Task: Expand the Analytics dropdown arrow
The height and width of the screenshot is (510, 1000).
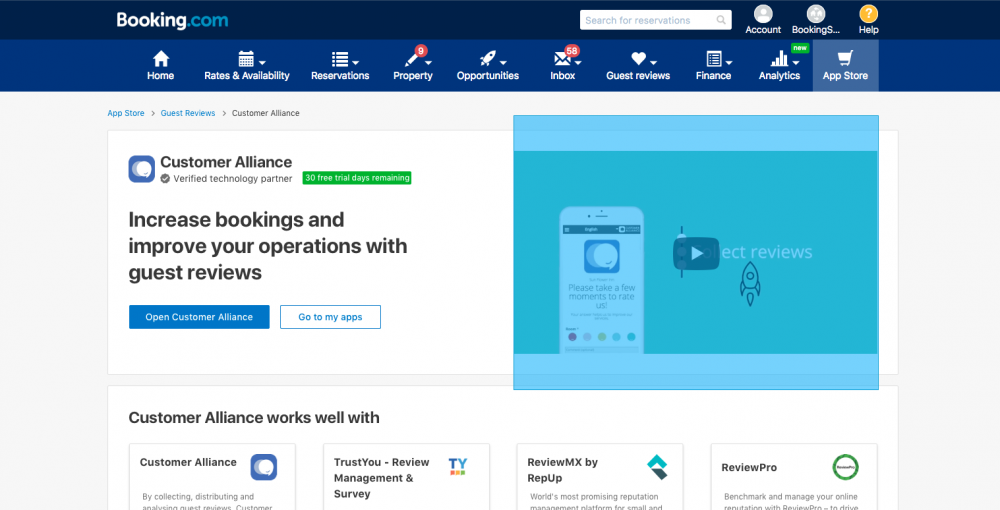Action: click(x=796, y=62)
